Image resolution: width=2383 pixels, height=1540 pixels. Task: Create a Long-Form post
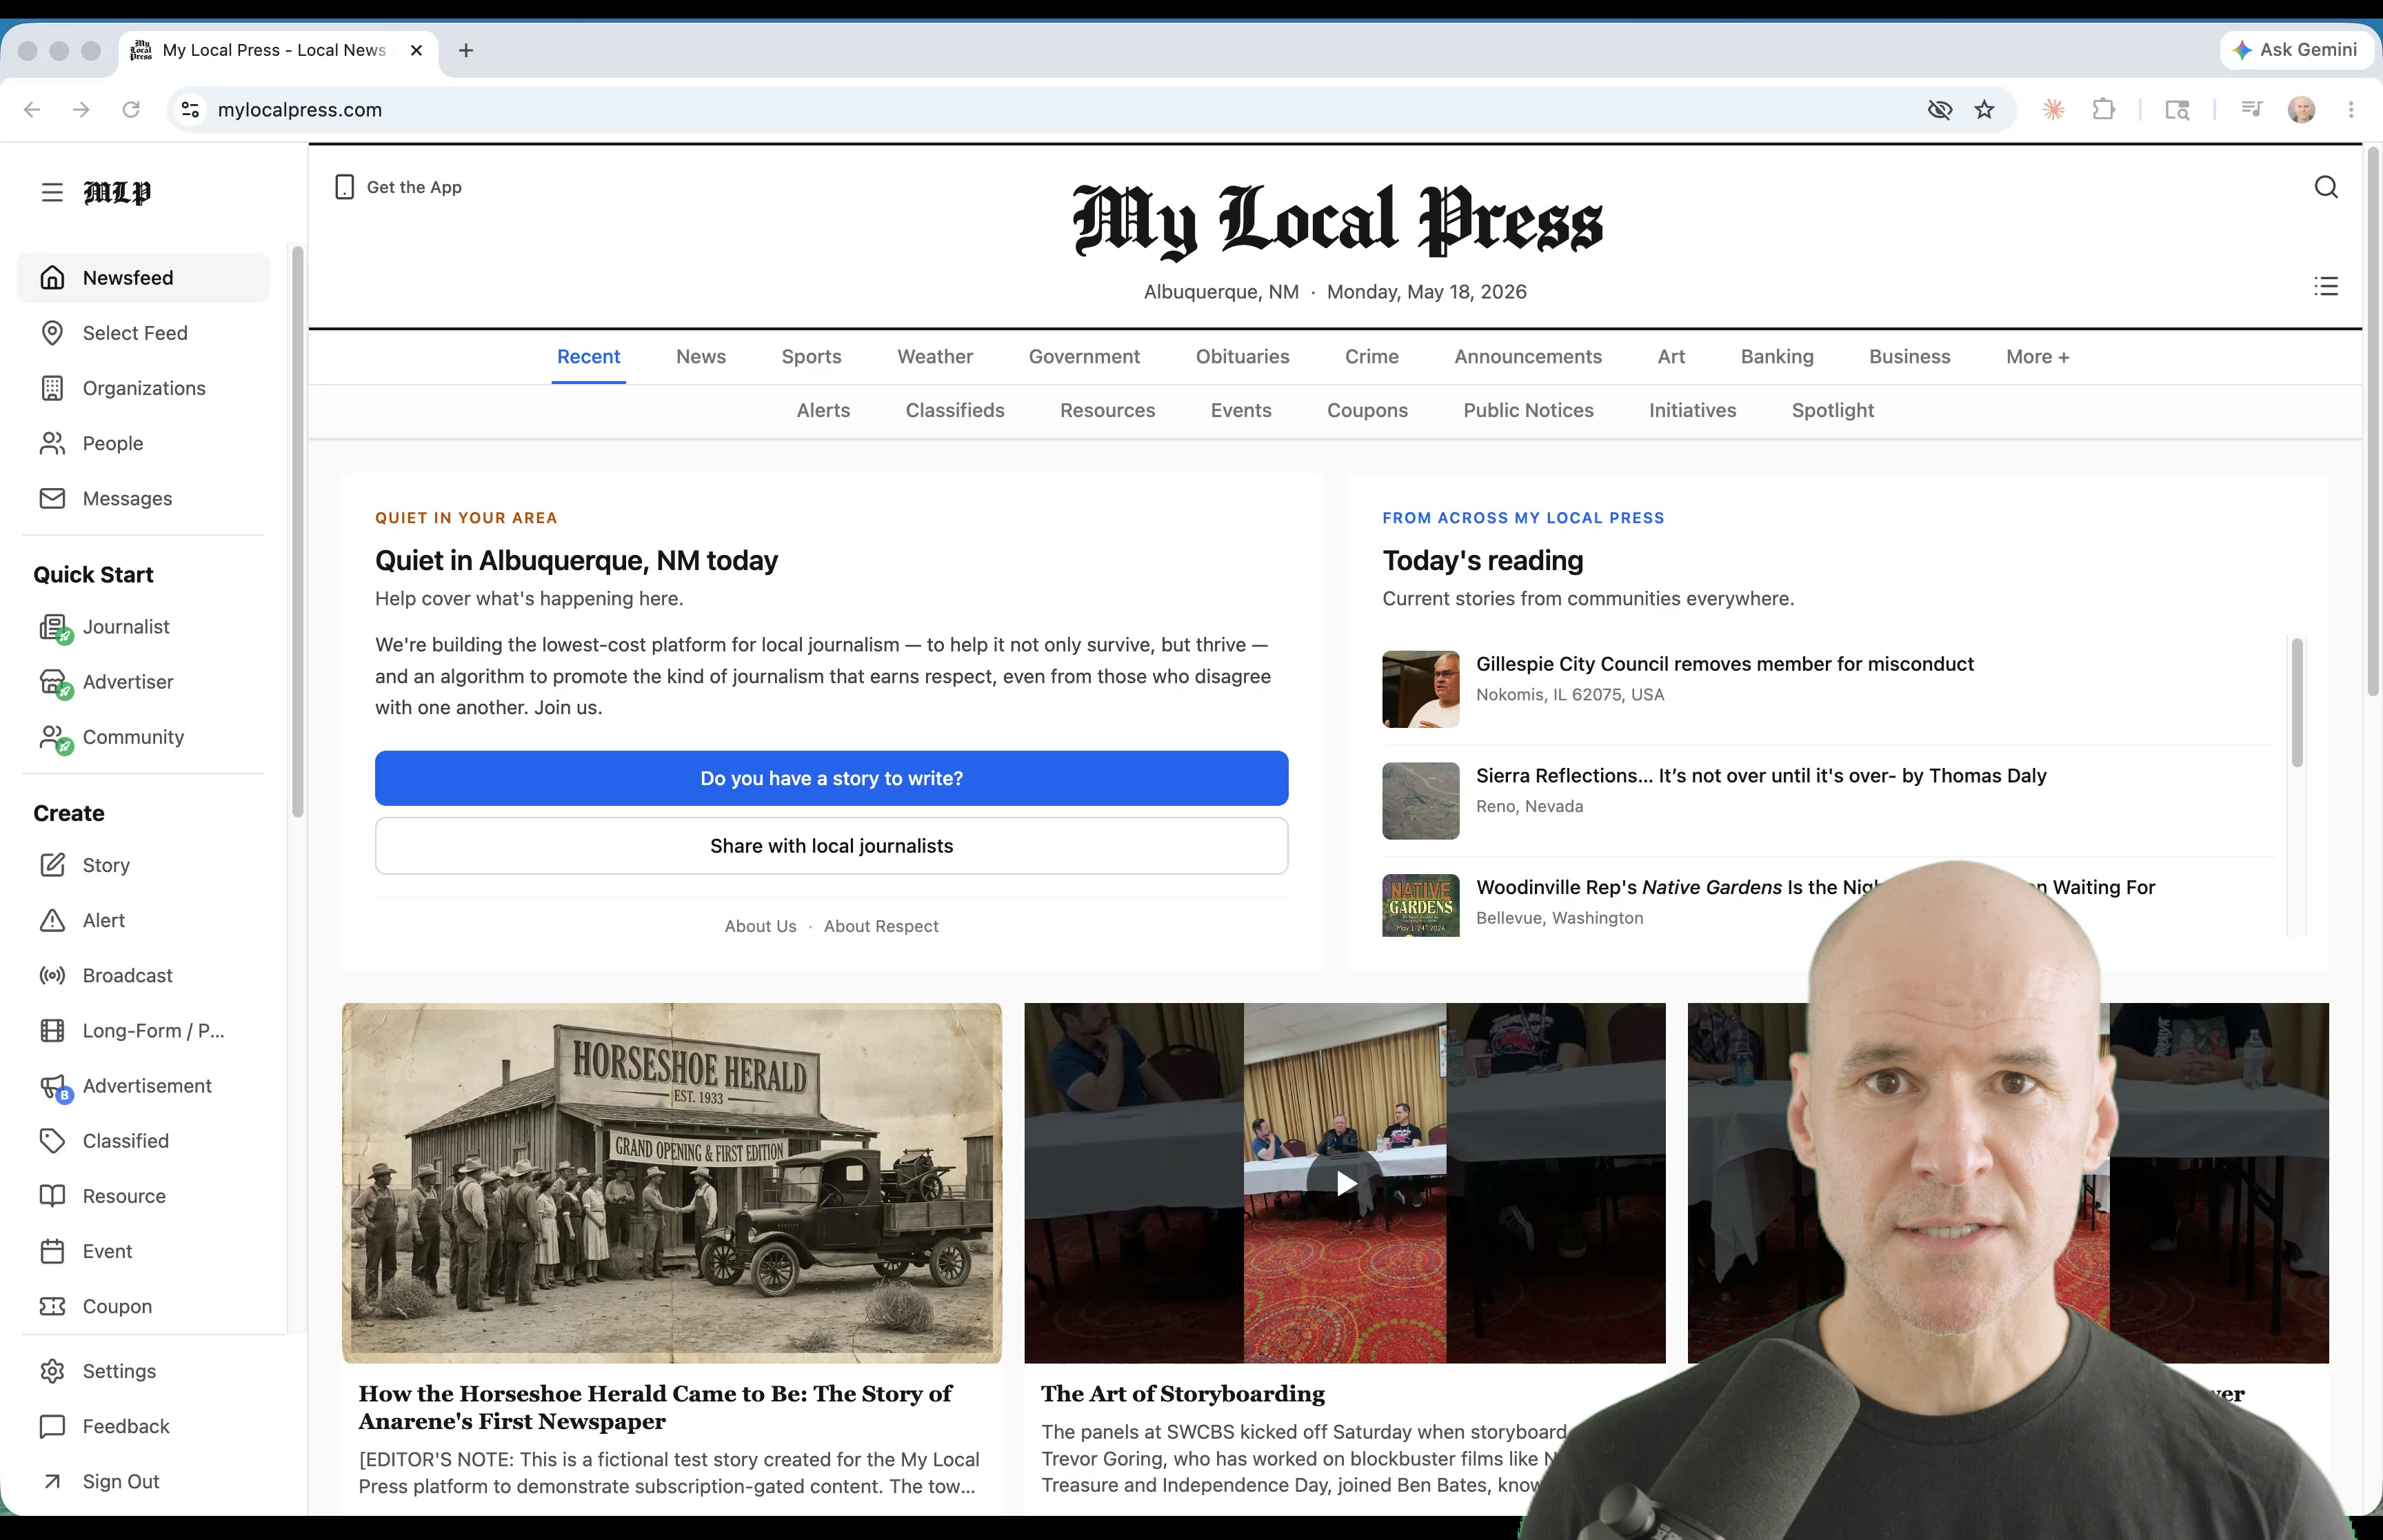pos(143,1031)
